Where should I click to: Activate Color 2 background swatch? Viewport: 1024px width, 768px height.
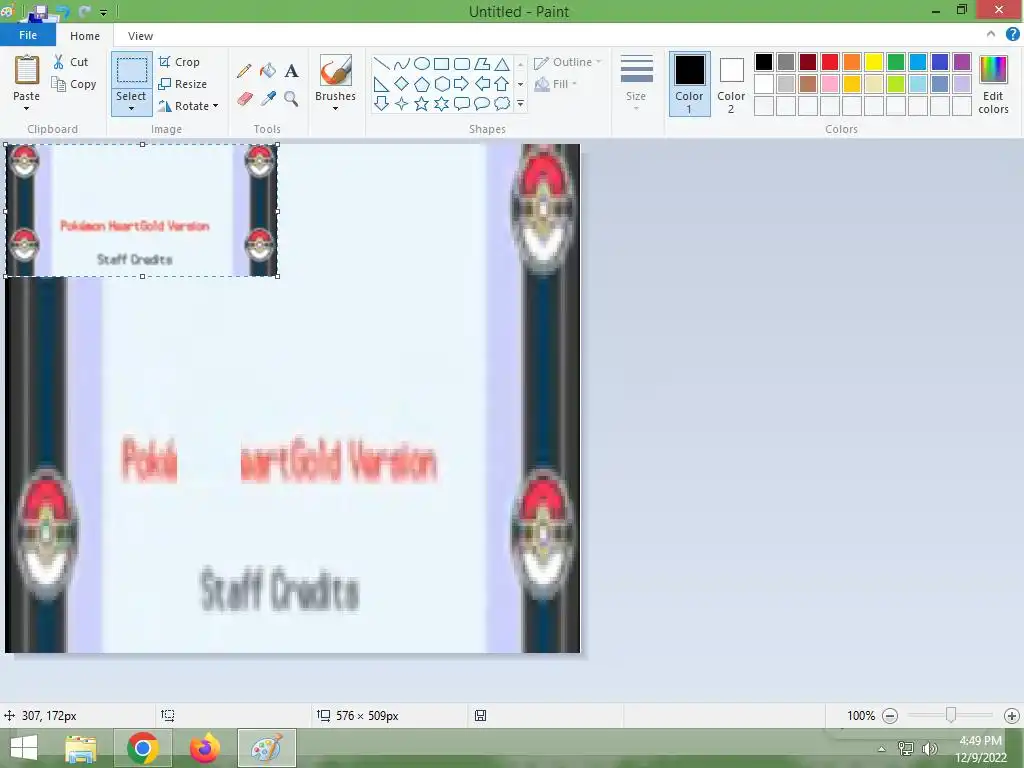(x=731, y=84)
